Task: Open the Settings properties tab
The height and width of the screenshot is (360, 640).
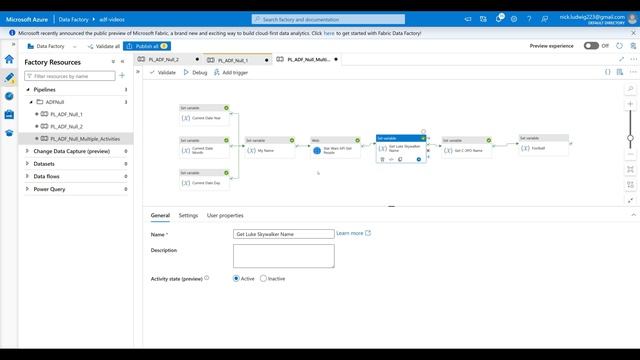Action: click(x=188, y=215)
